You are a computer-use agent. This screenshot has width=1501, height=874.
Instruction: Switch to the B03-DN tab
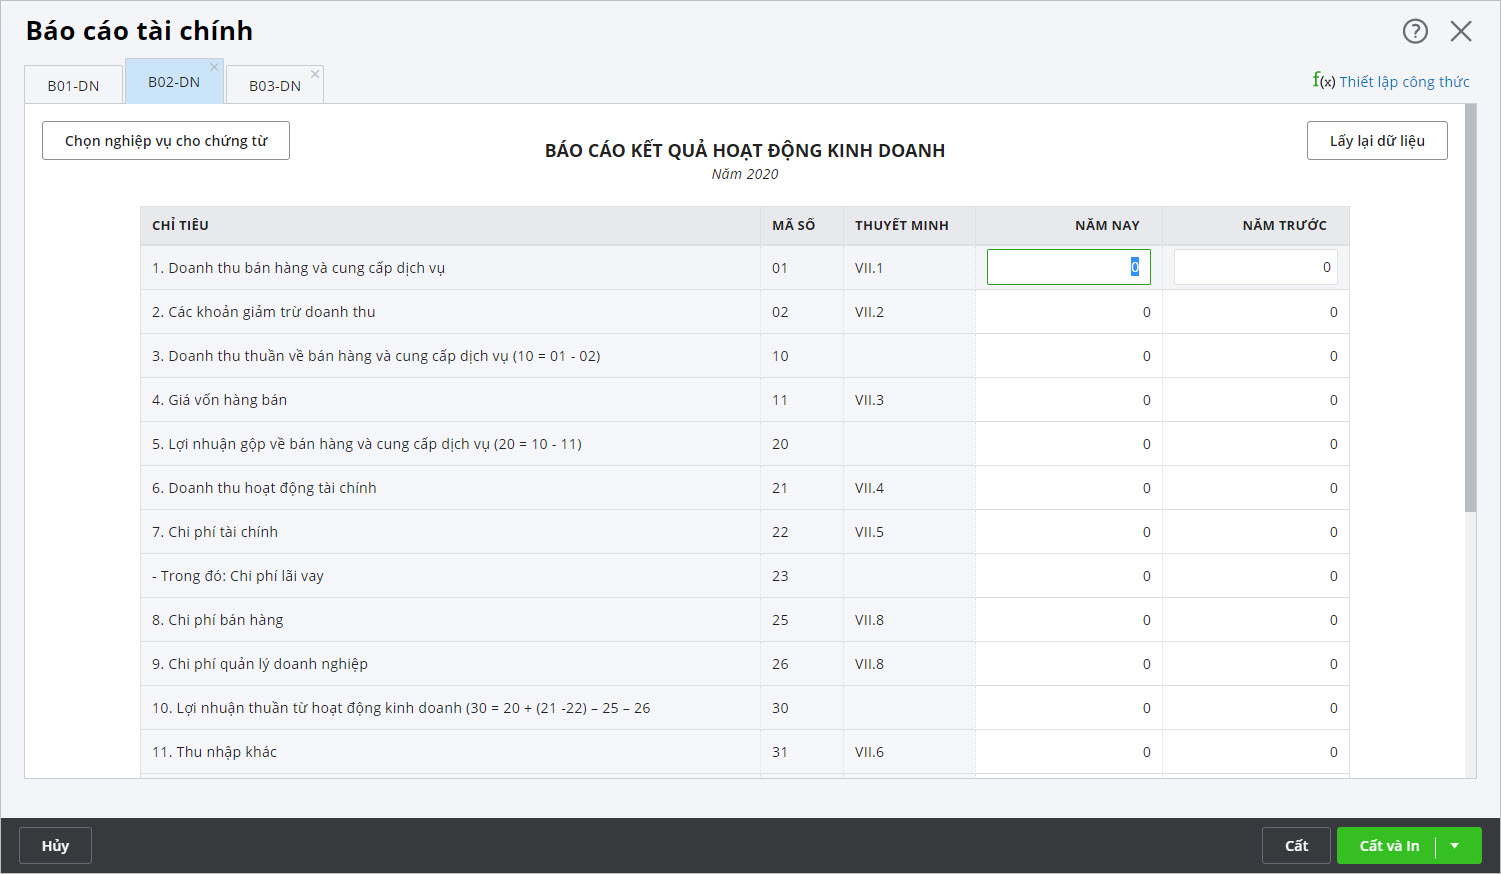(x=274, y=86)
